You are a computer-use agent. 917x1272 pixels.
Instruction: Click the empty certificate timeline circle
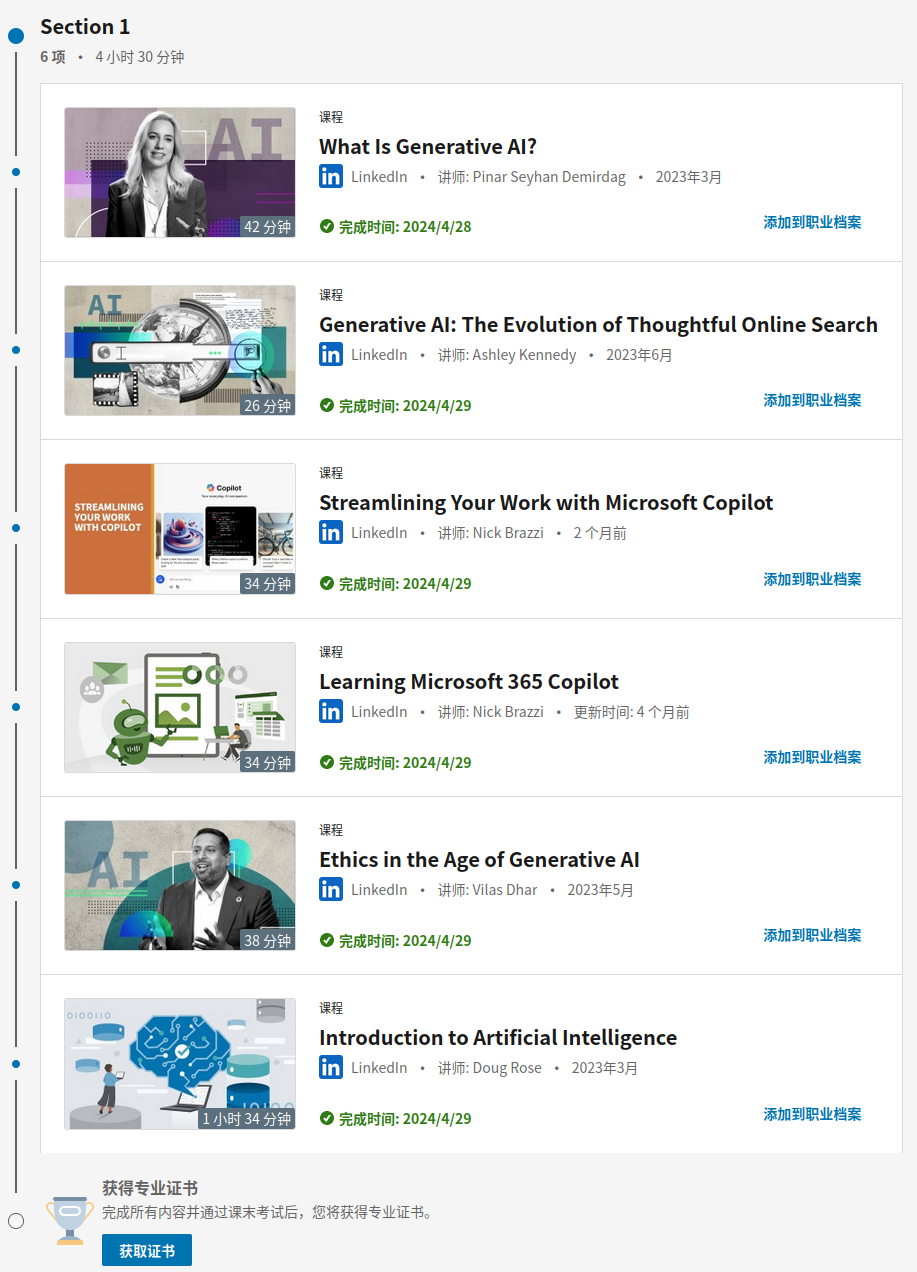coord(16,1221)
